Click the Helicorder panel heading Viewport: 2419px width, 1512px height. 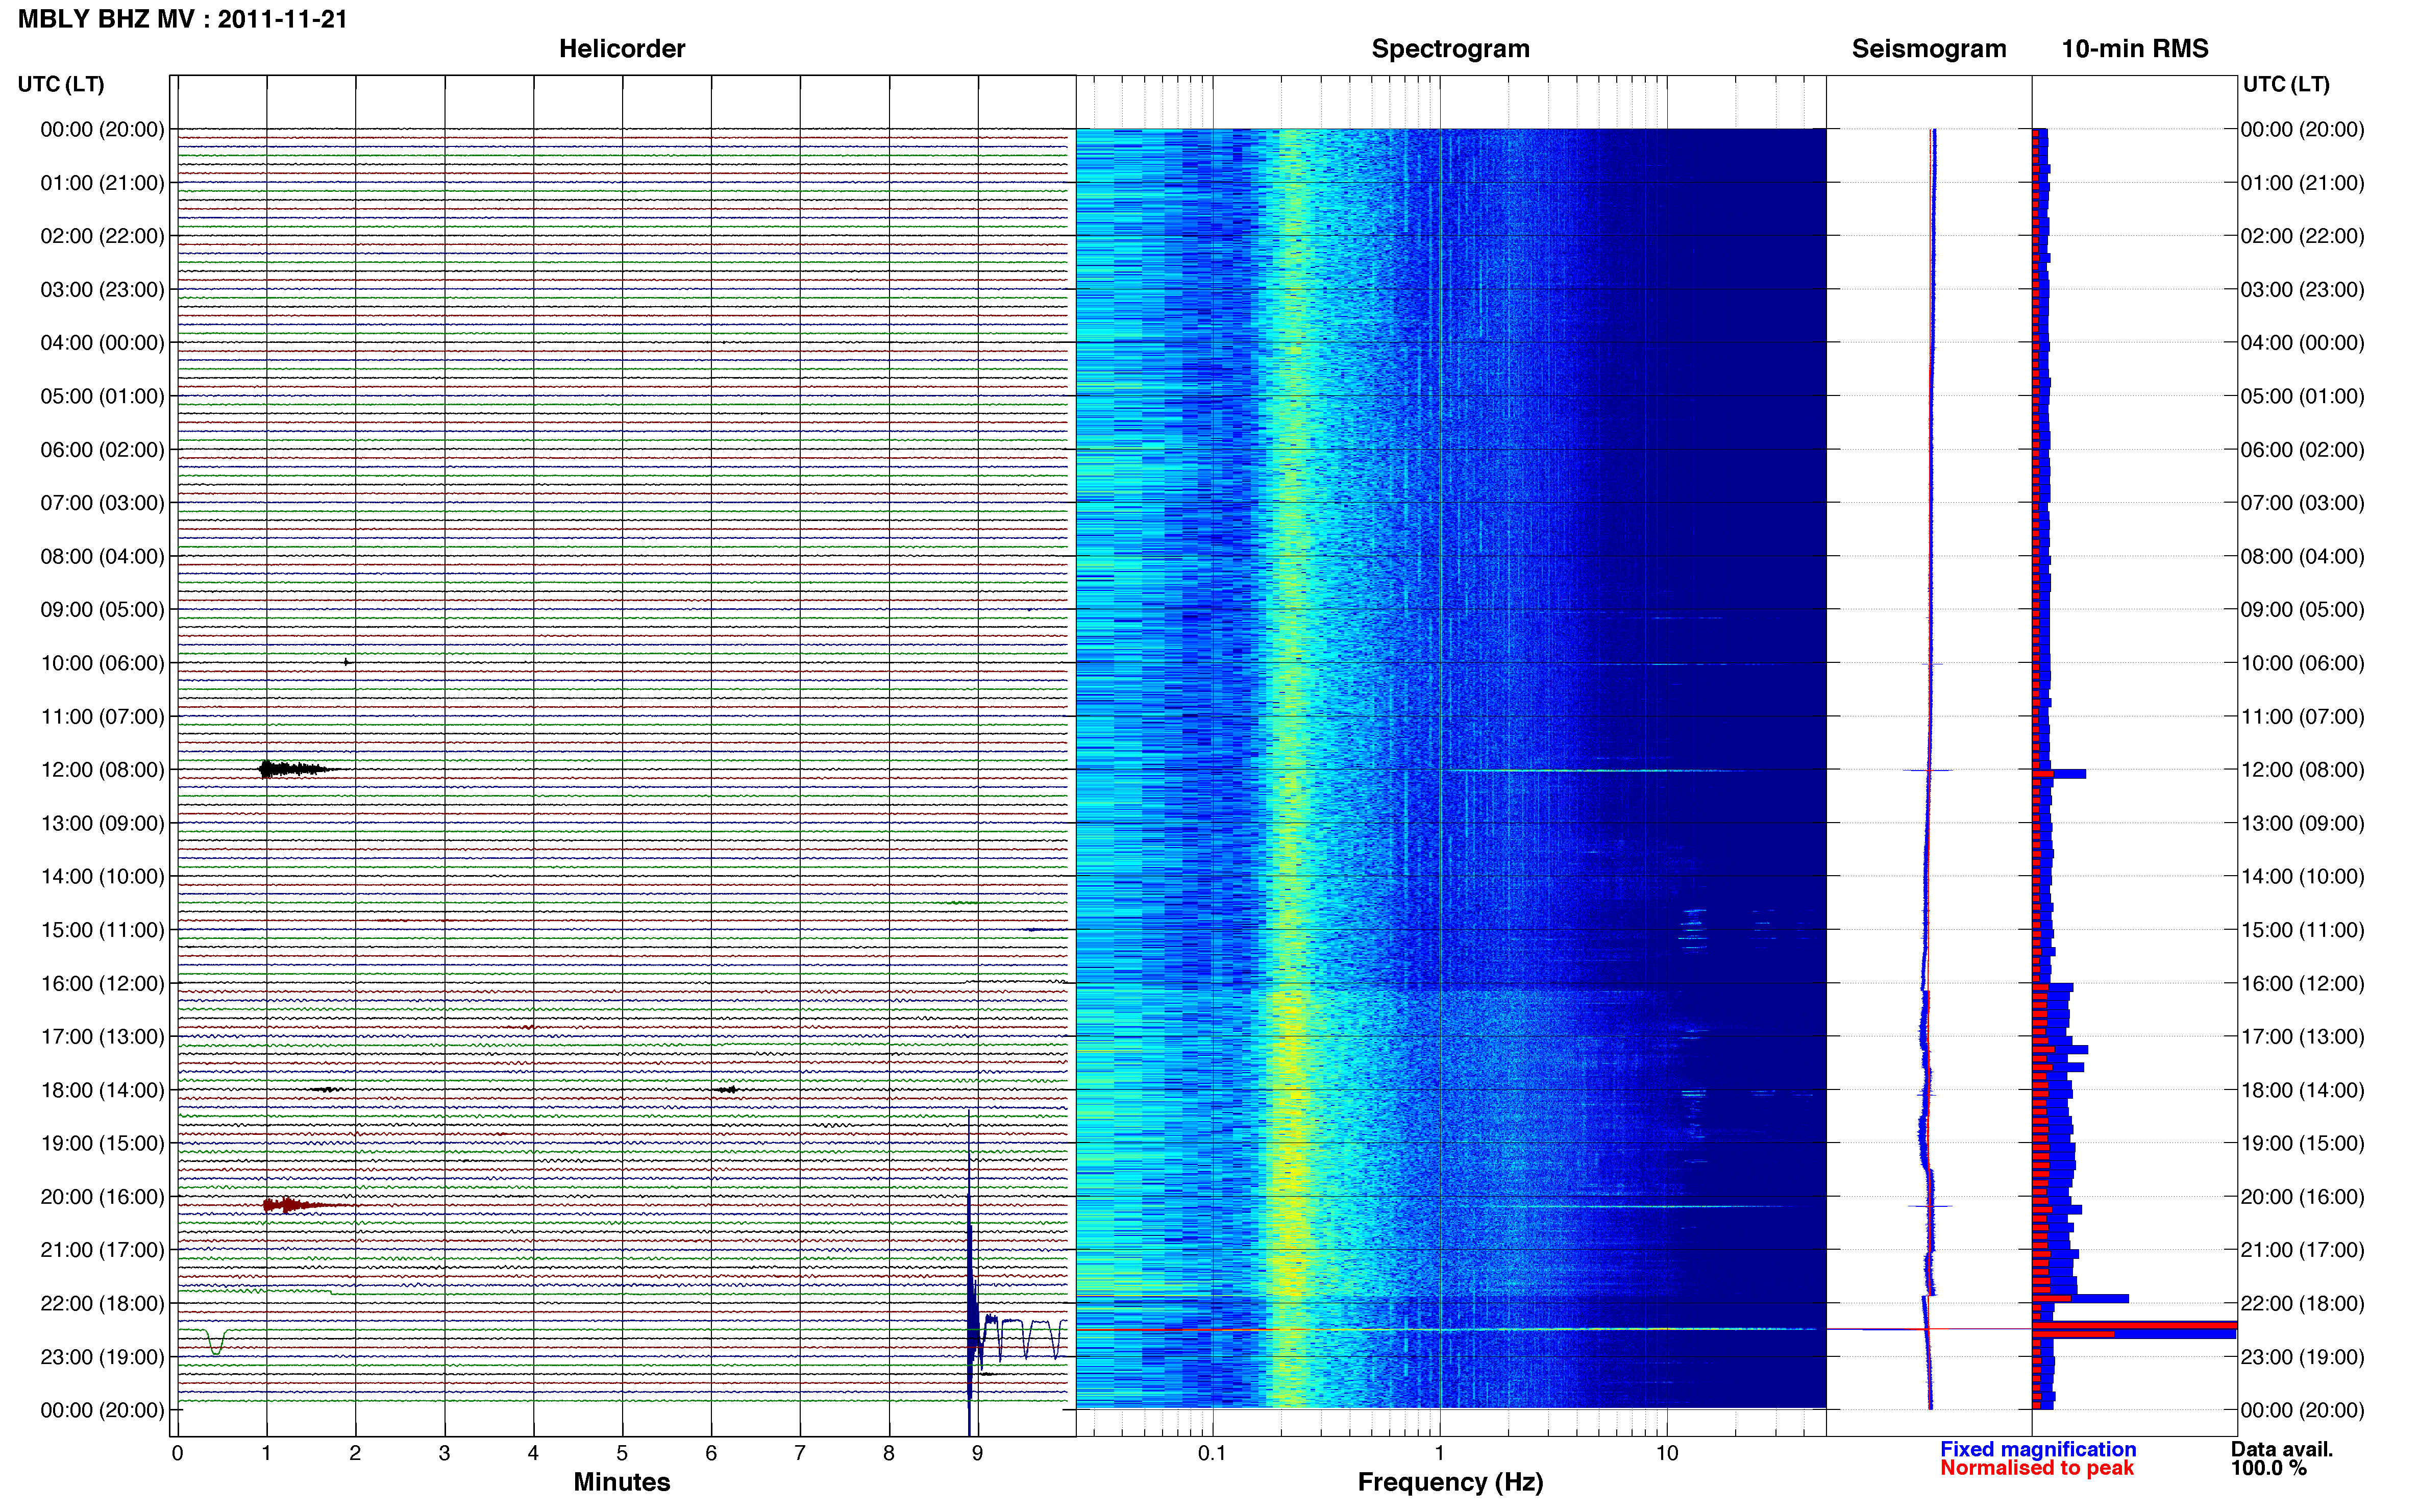pyautogui.click(x=621, y=49)
